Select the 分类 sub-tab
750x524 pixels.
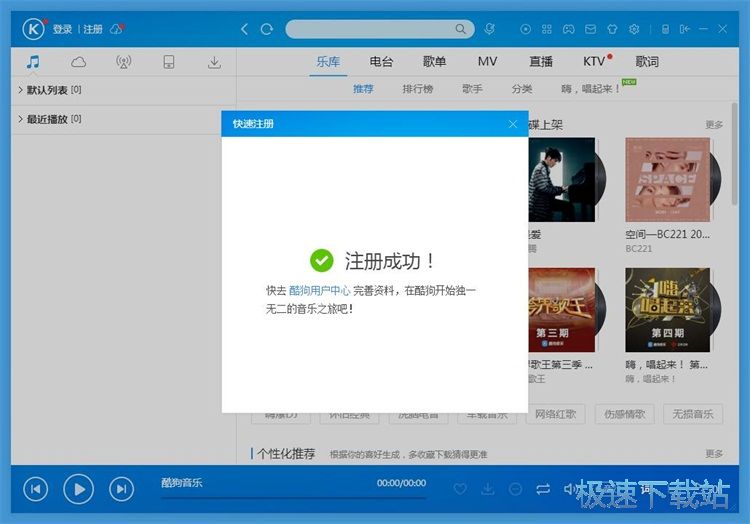tap(522, 89)
